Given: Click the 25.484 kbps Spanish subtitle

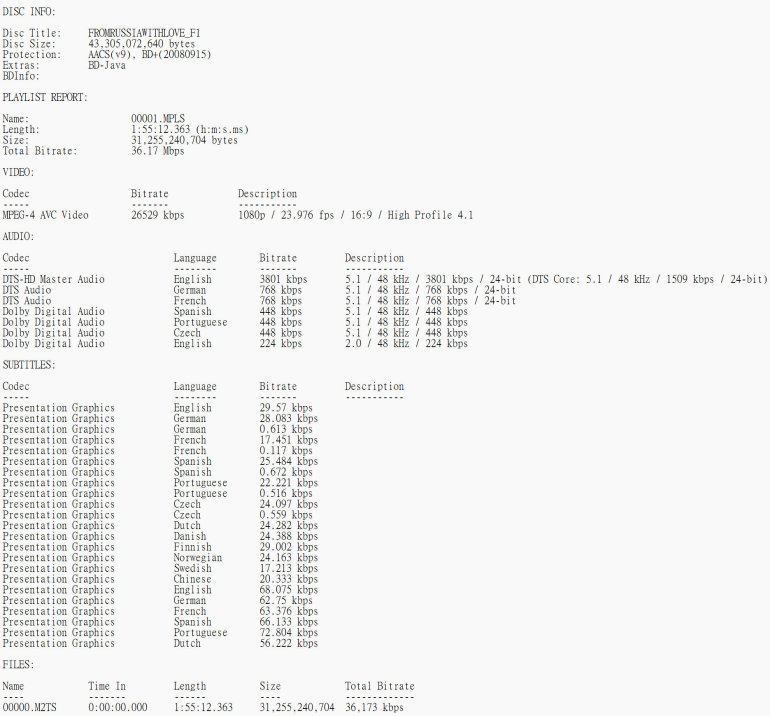Looking at the screenshot, I should pos(289,462).
